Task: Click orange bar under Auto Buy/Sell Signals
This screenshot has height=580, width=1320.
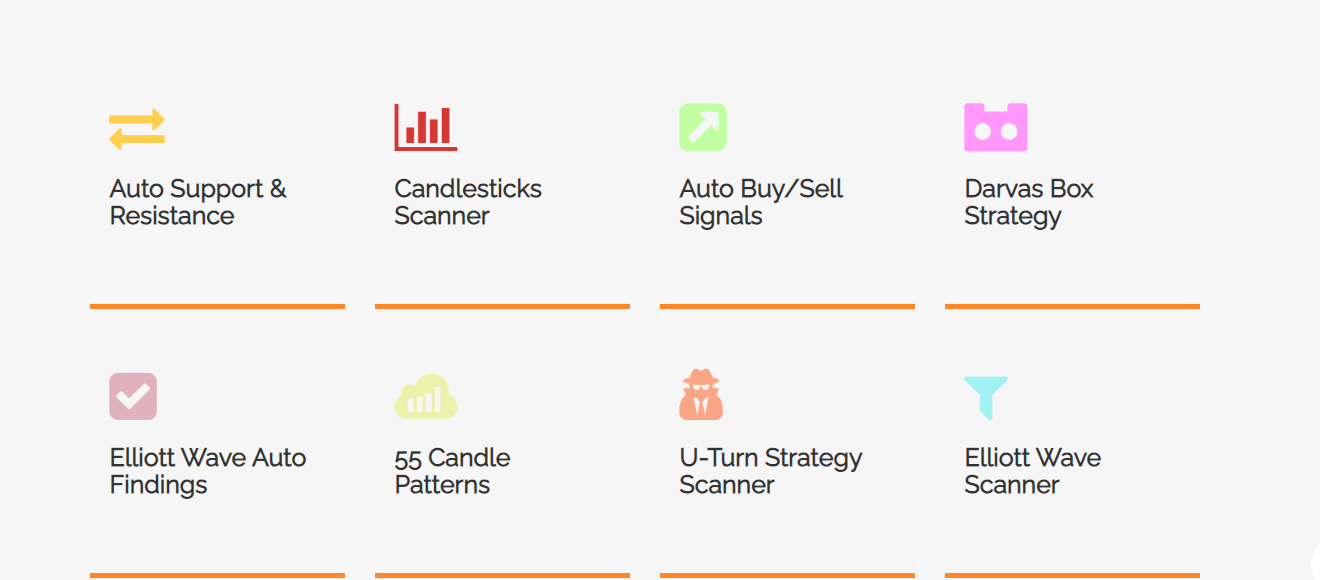Action: pos(787,306)
